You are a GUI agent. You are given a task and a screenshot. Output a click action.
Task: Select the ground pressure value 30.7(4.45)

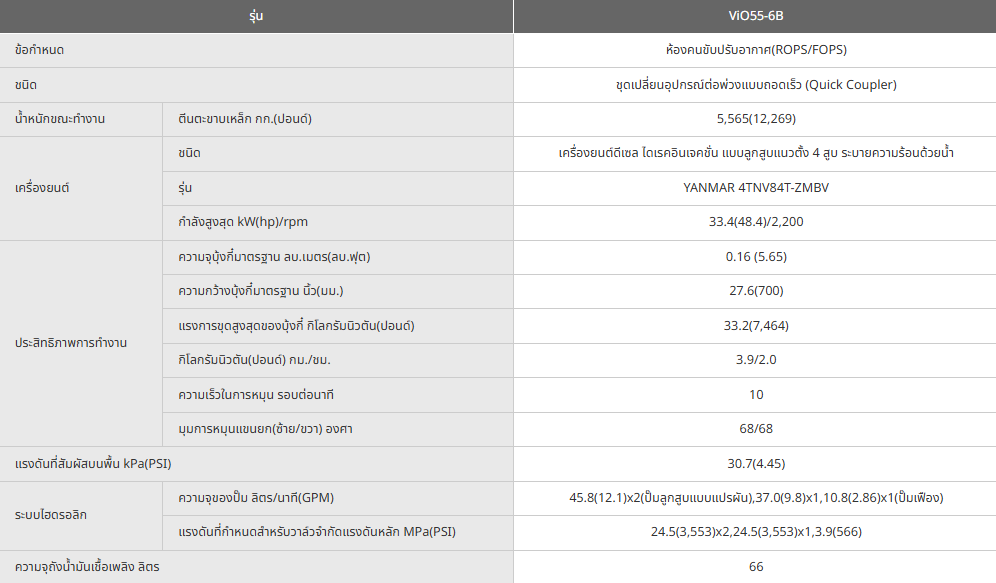click(755, 463)
